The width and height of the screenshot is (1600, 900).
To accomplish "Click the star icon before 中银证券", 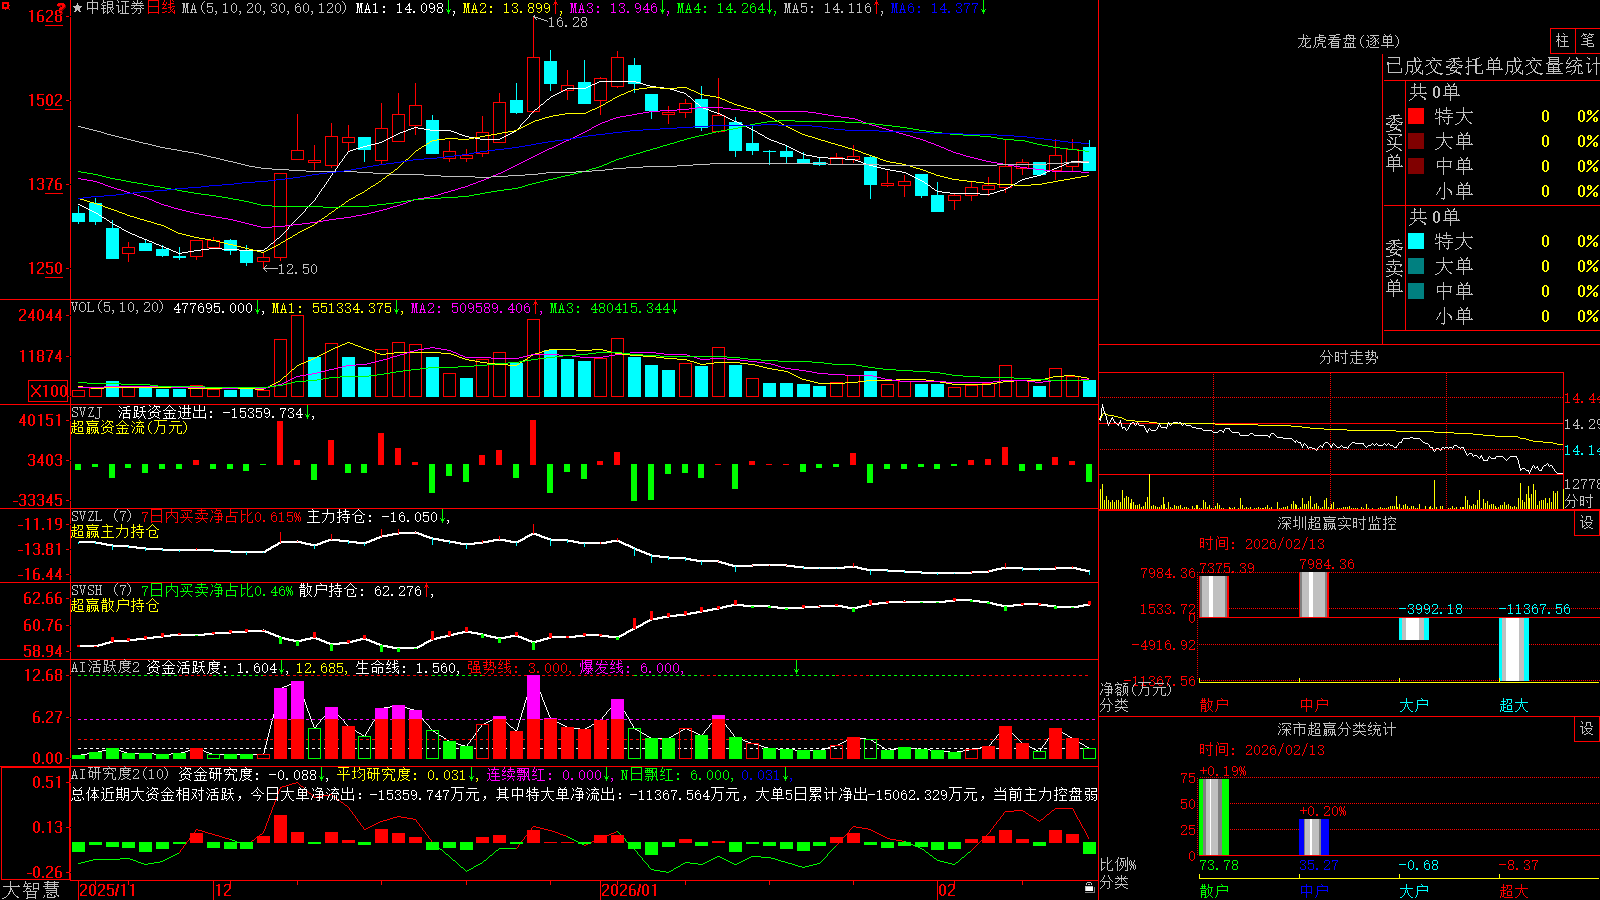I will [x=77, y=8].
